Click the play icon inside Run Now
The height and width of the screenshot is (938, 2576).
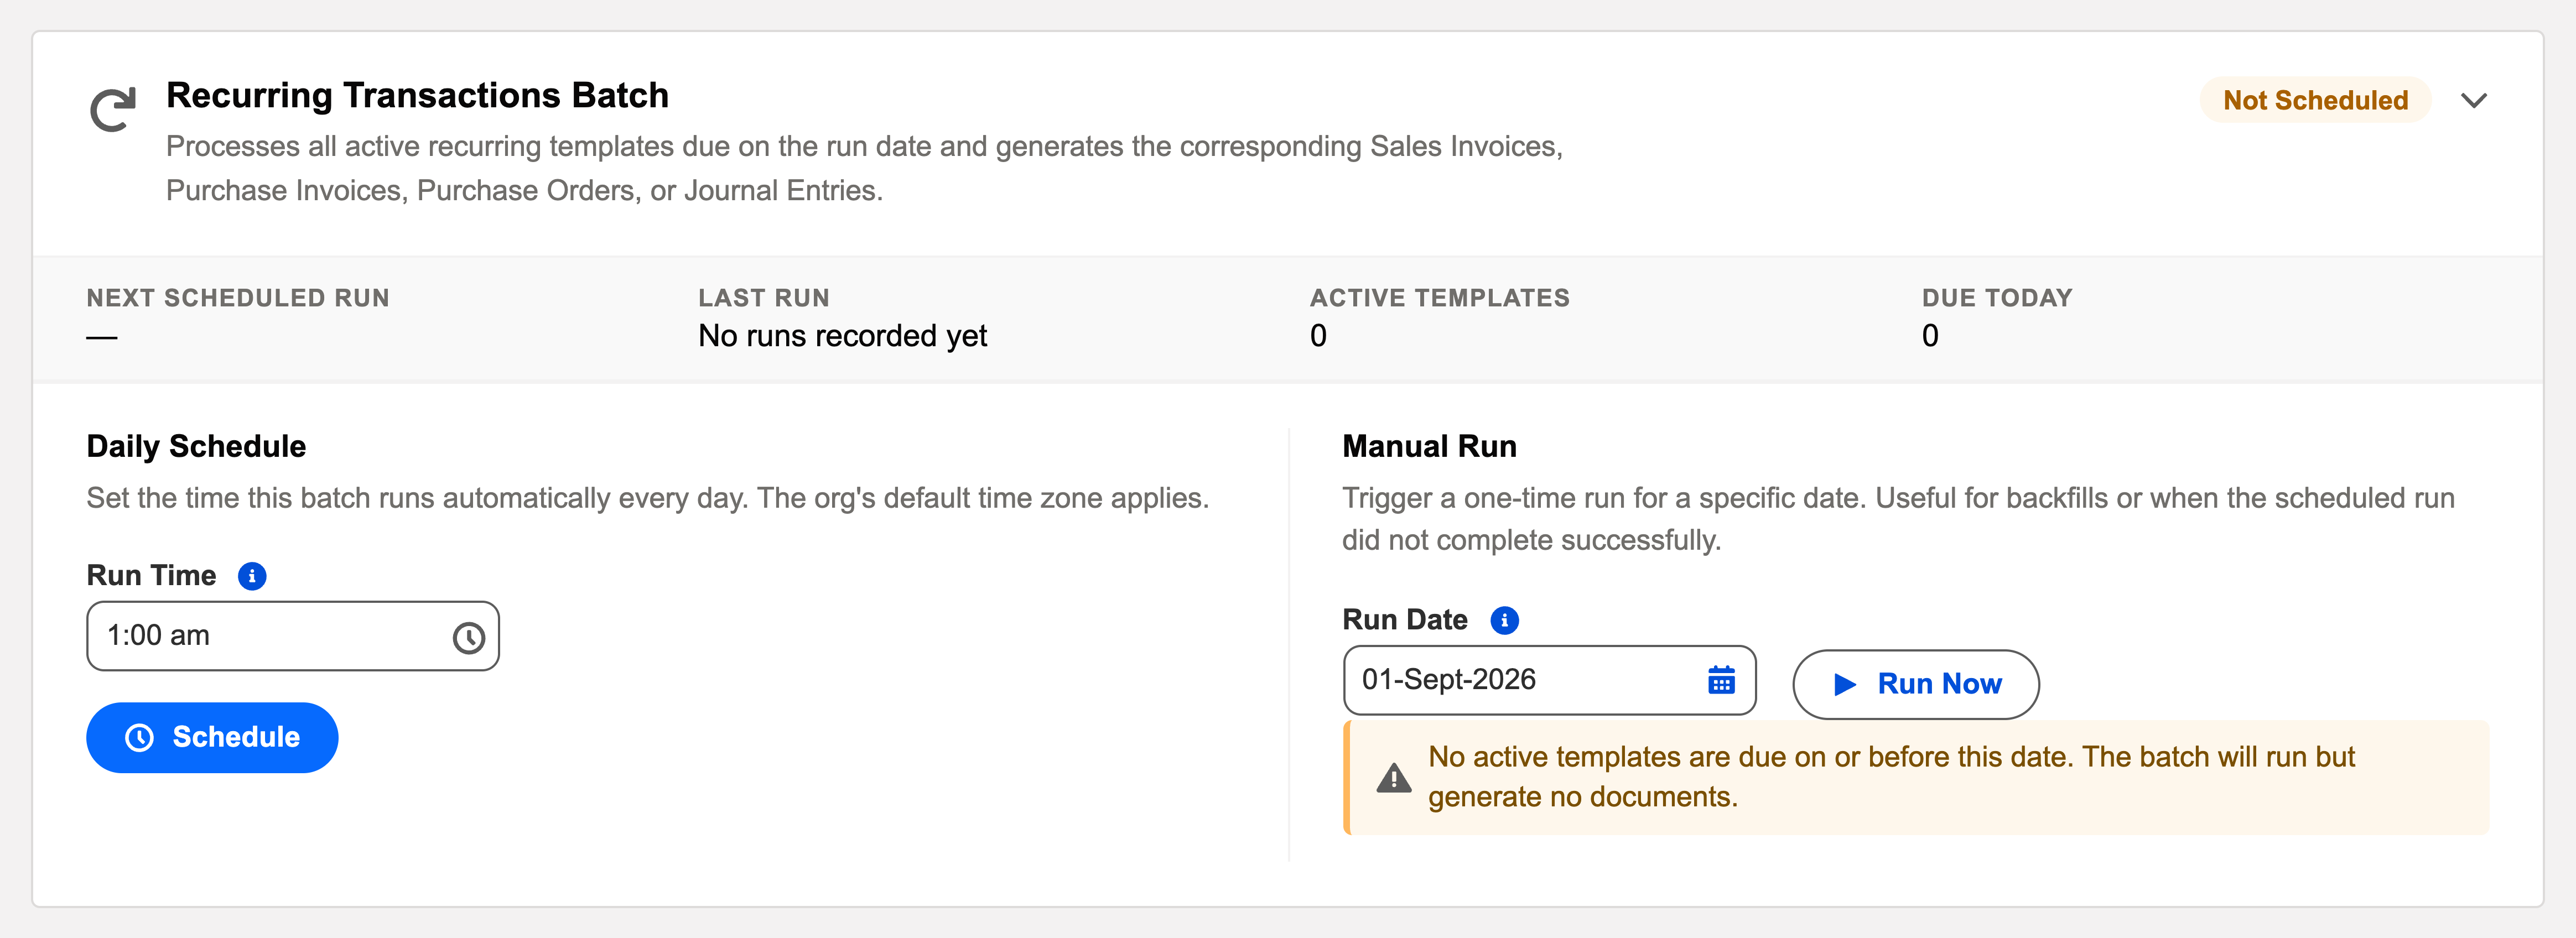pos(1845,684)
